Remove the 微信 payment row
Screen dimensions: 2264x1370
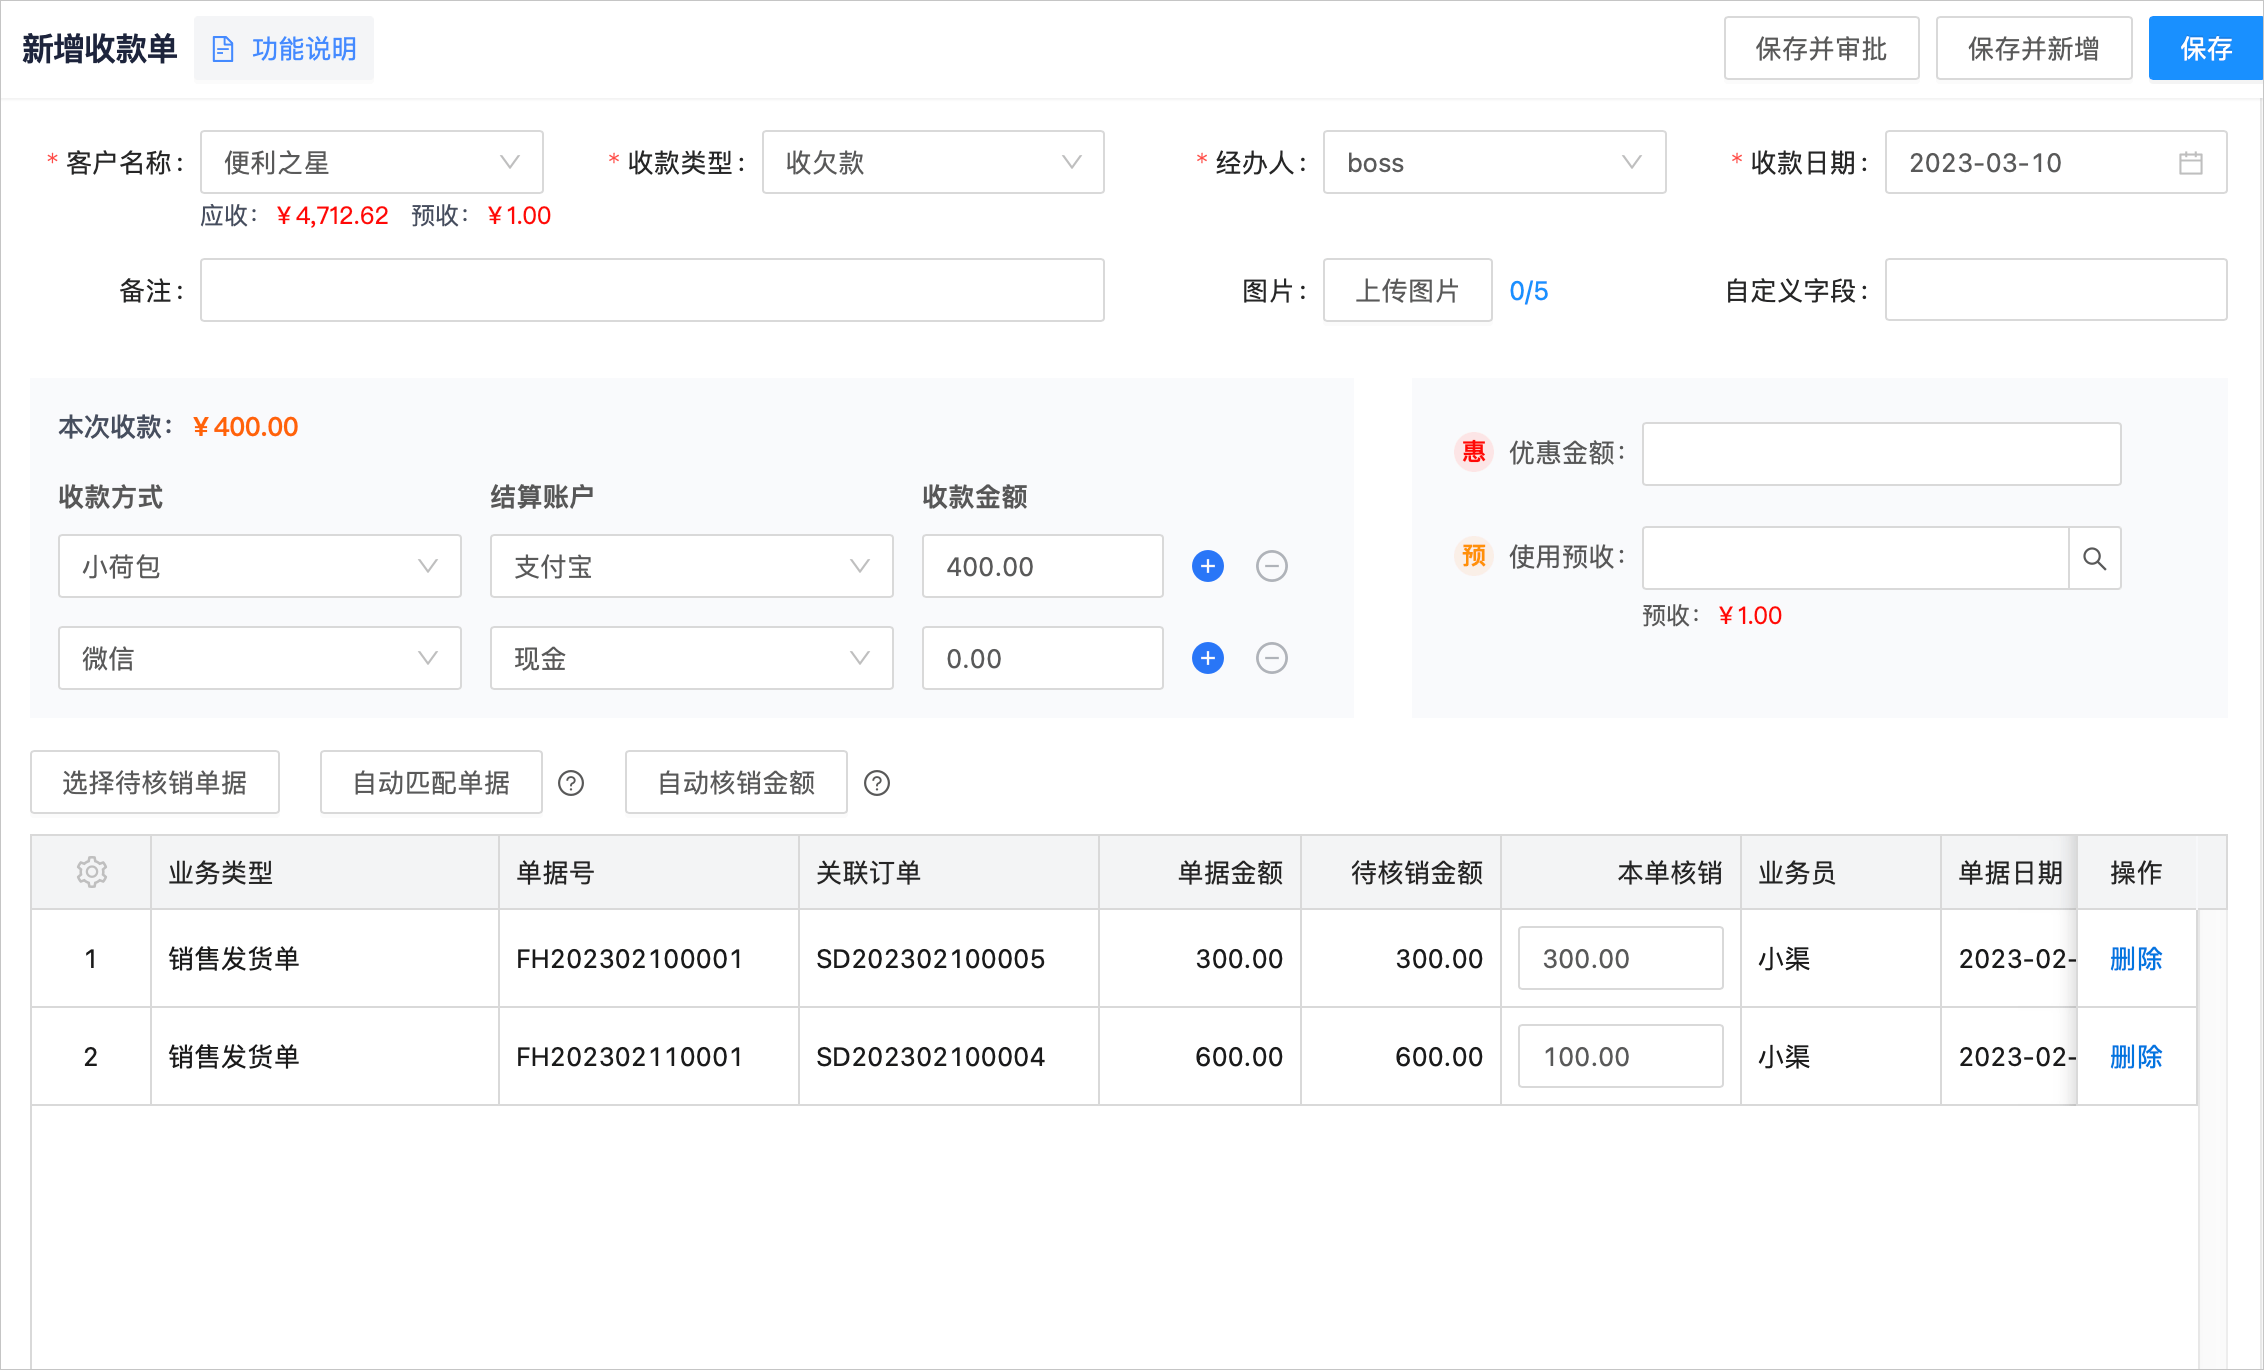[x=1271, y=658]
